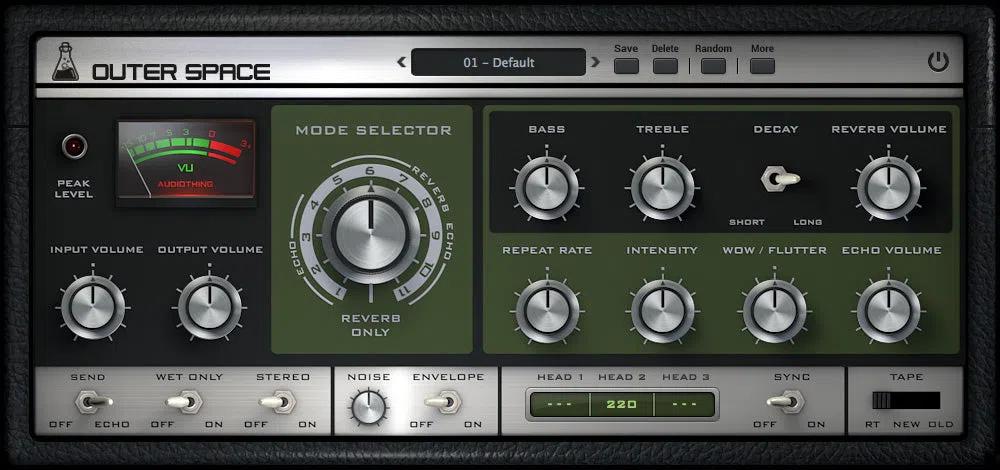Screen dimensions: 1000x470
Task: Open the More menu
Action: tap(762, 66)
